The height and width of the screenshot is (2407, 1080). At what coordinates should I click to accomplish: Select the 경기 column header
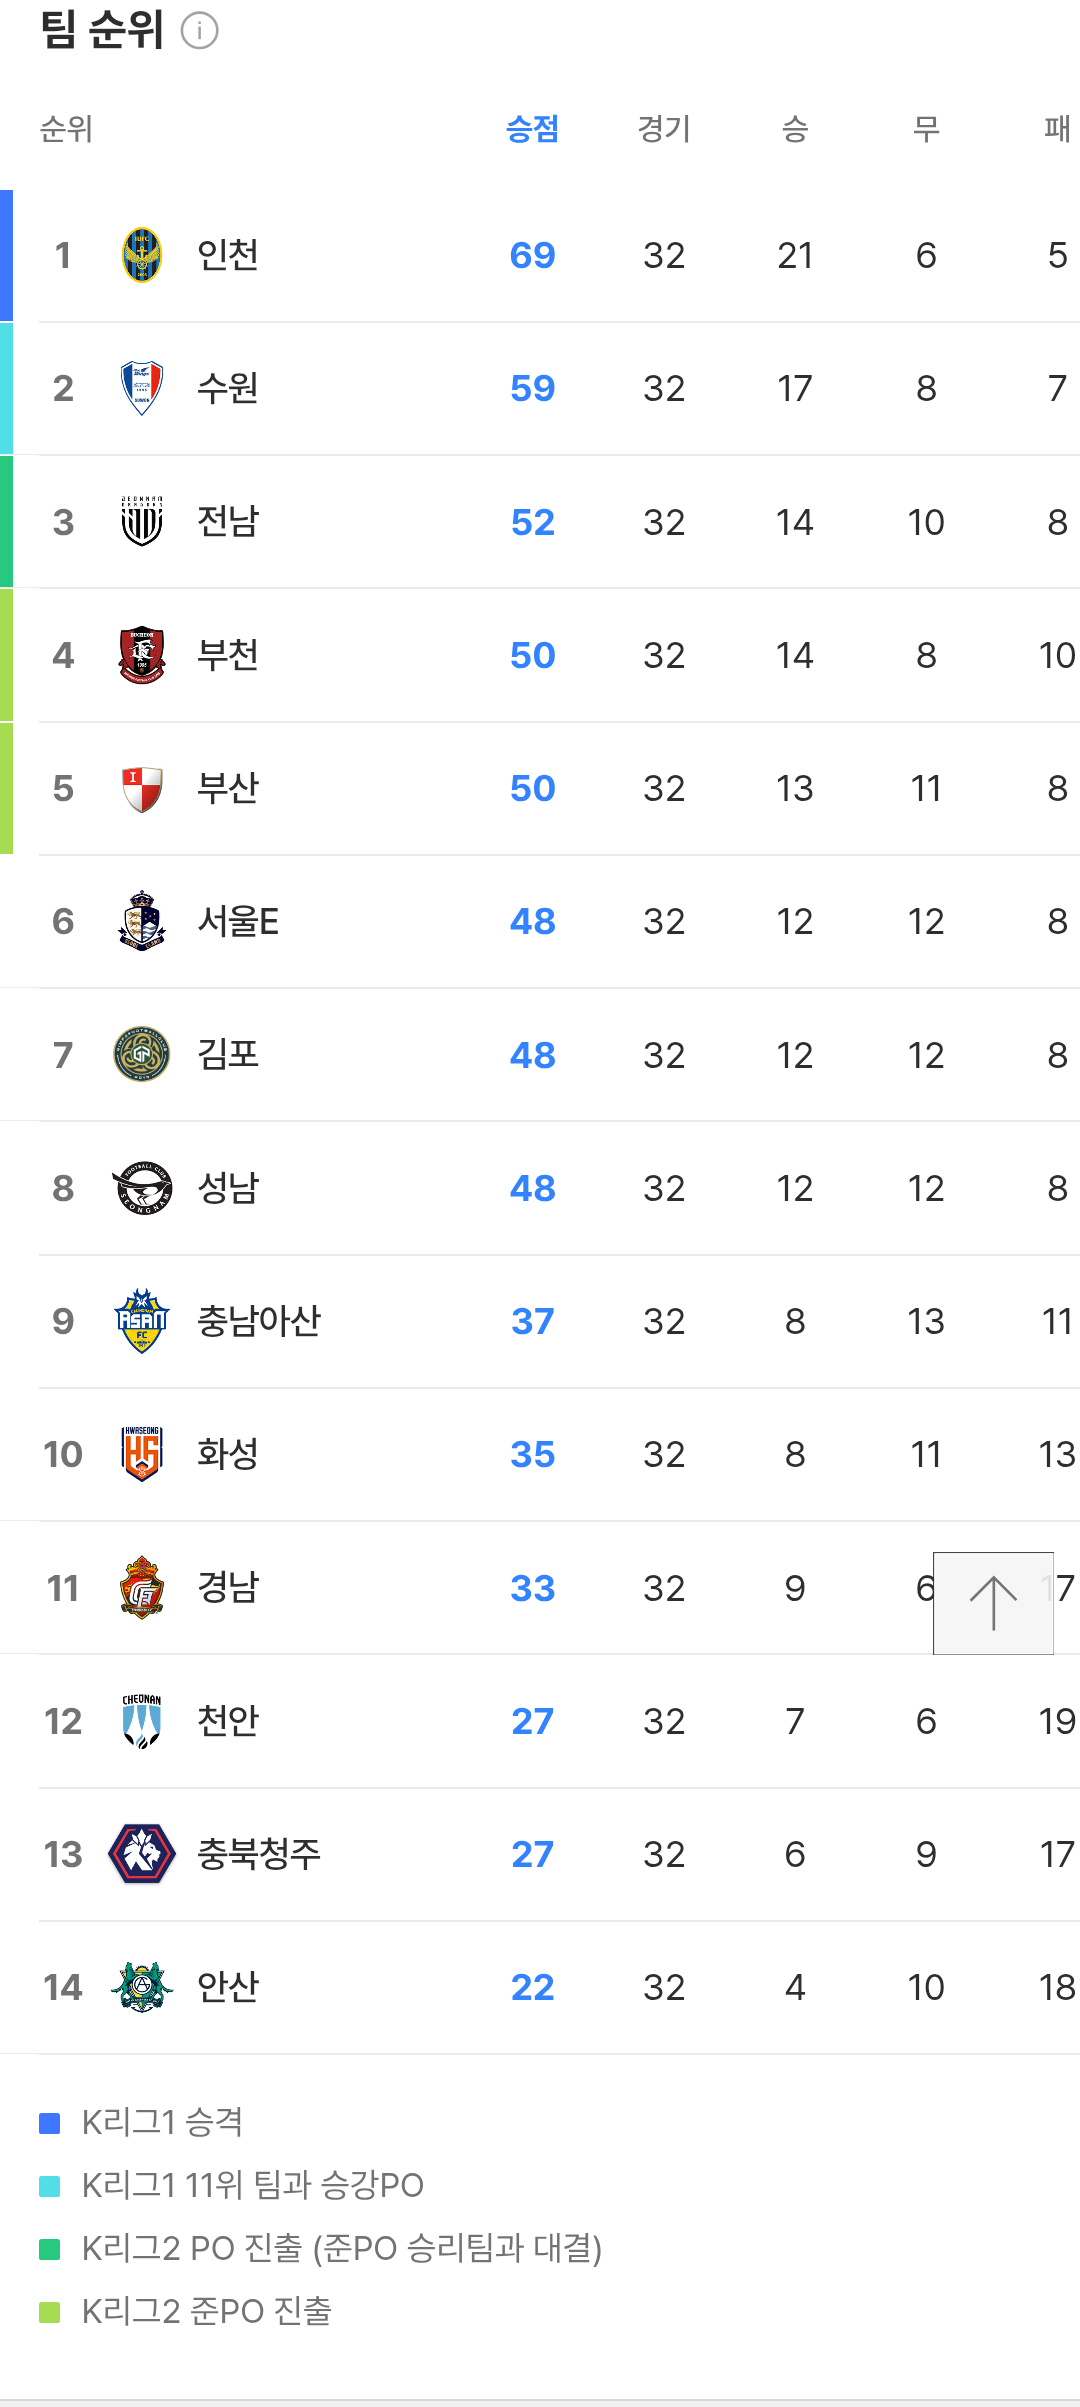click(664, 129)
